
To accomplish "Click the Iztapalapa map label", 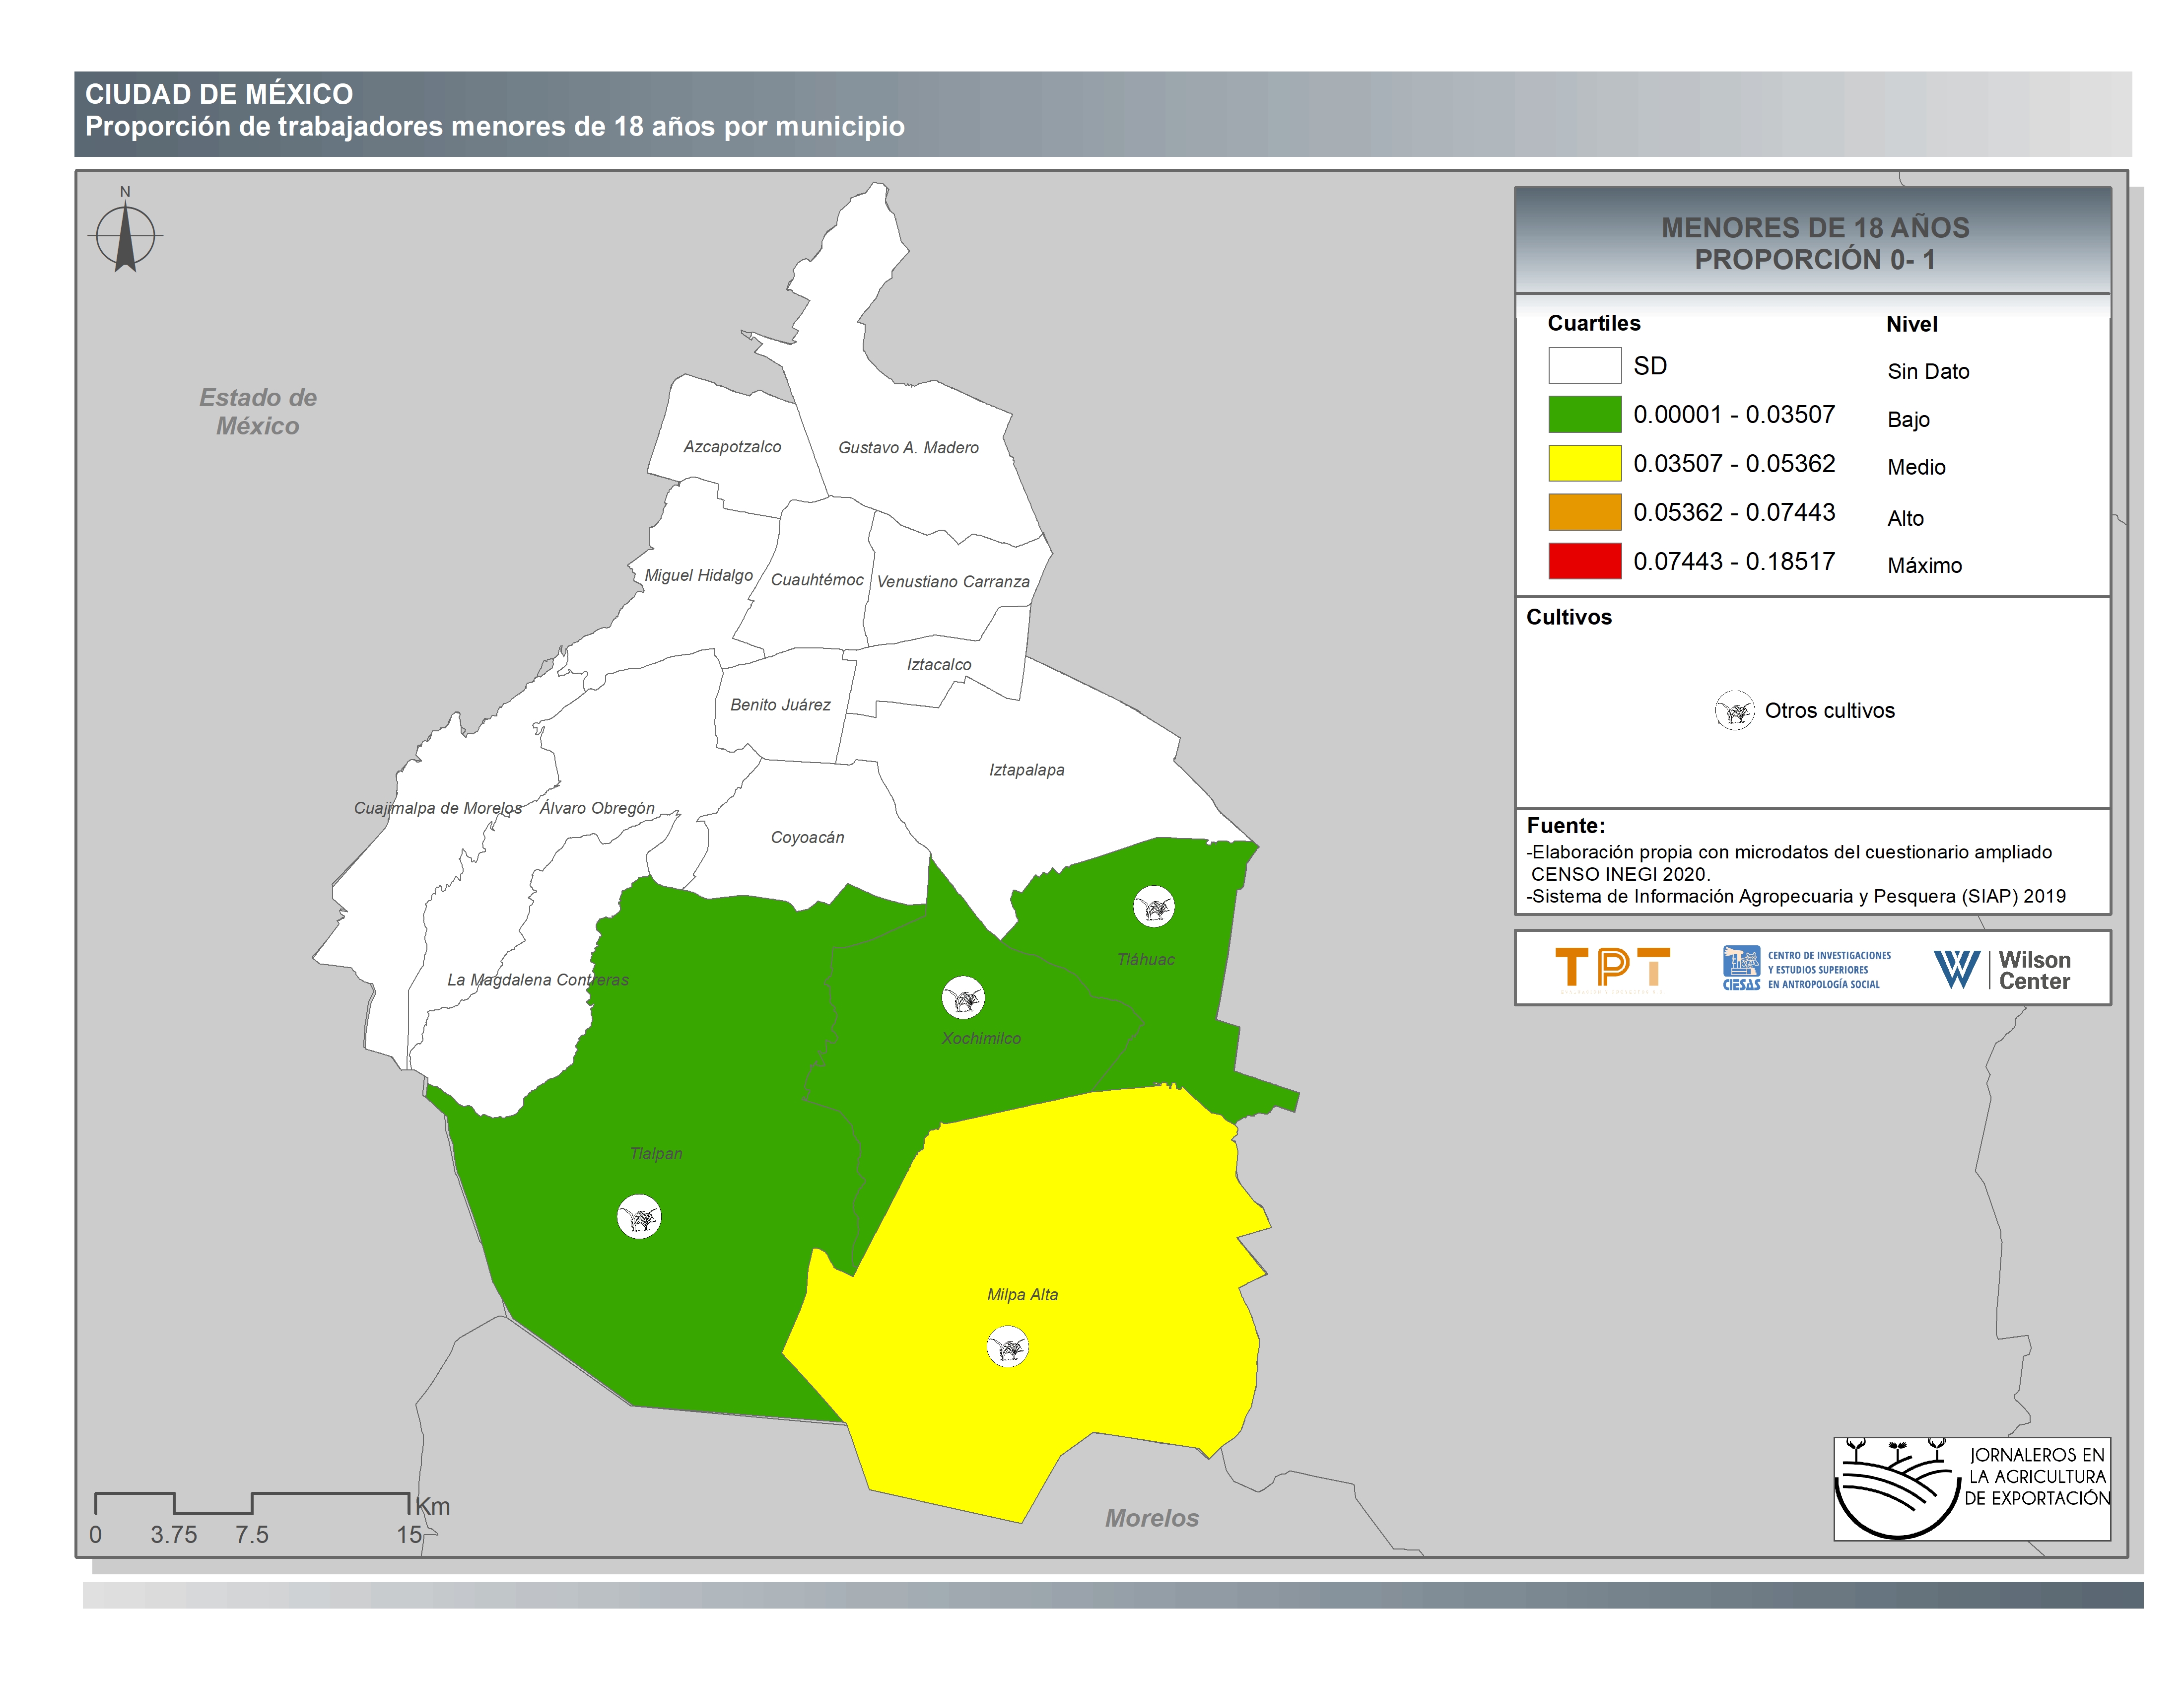I will [x=1026, y=770].
